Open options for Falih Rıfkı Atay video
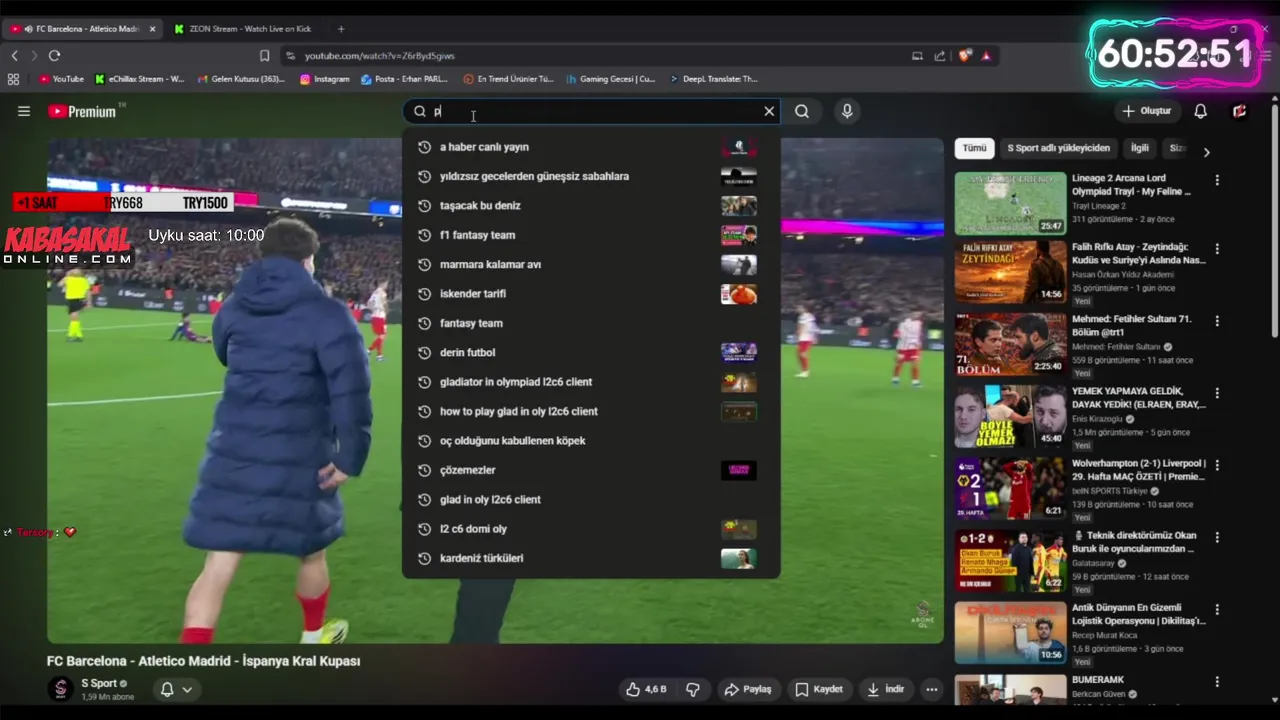This screenshot has height=720, width=1280. point(1217,249)
